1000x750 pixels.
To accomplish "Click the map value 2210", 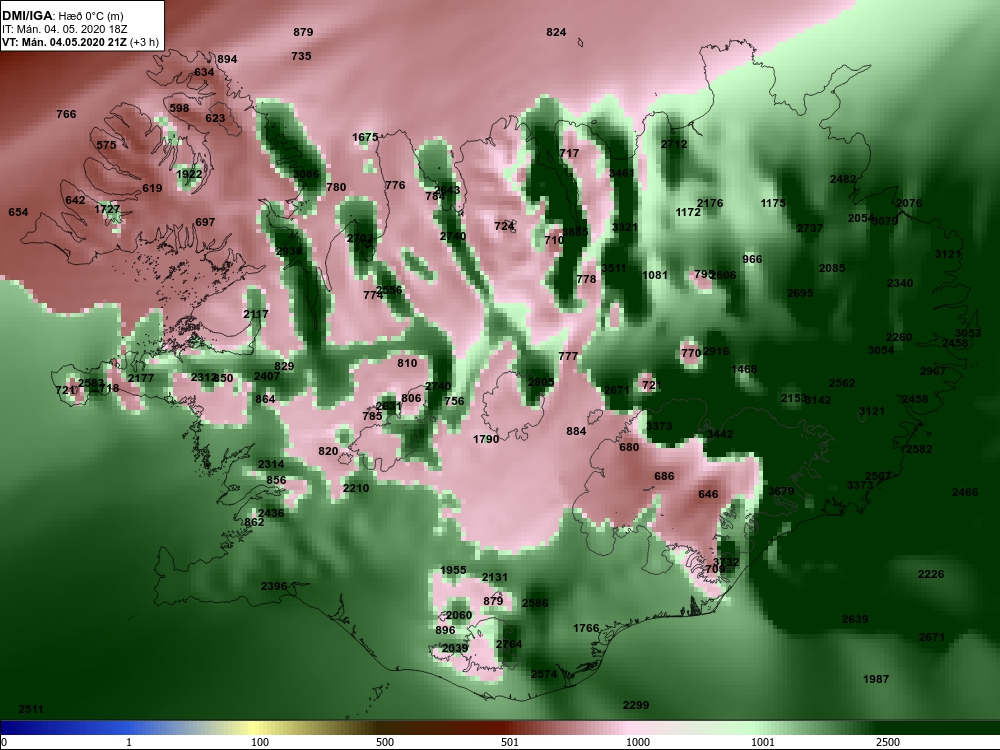I will [356, 489].
